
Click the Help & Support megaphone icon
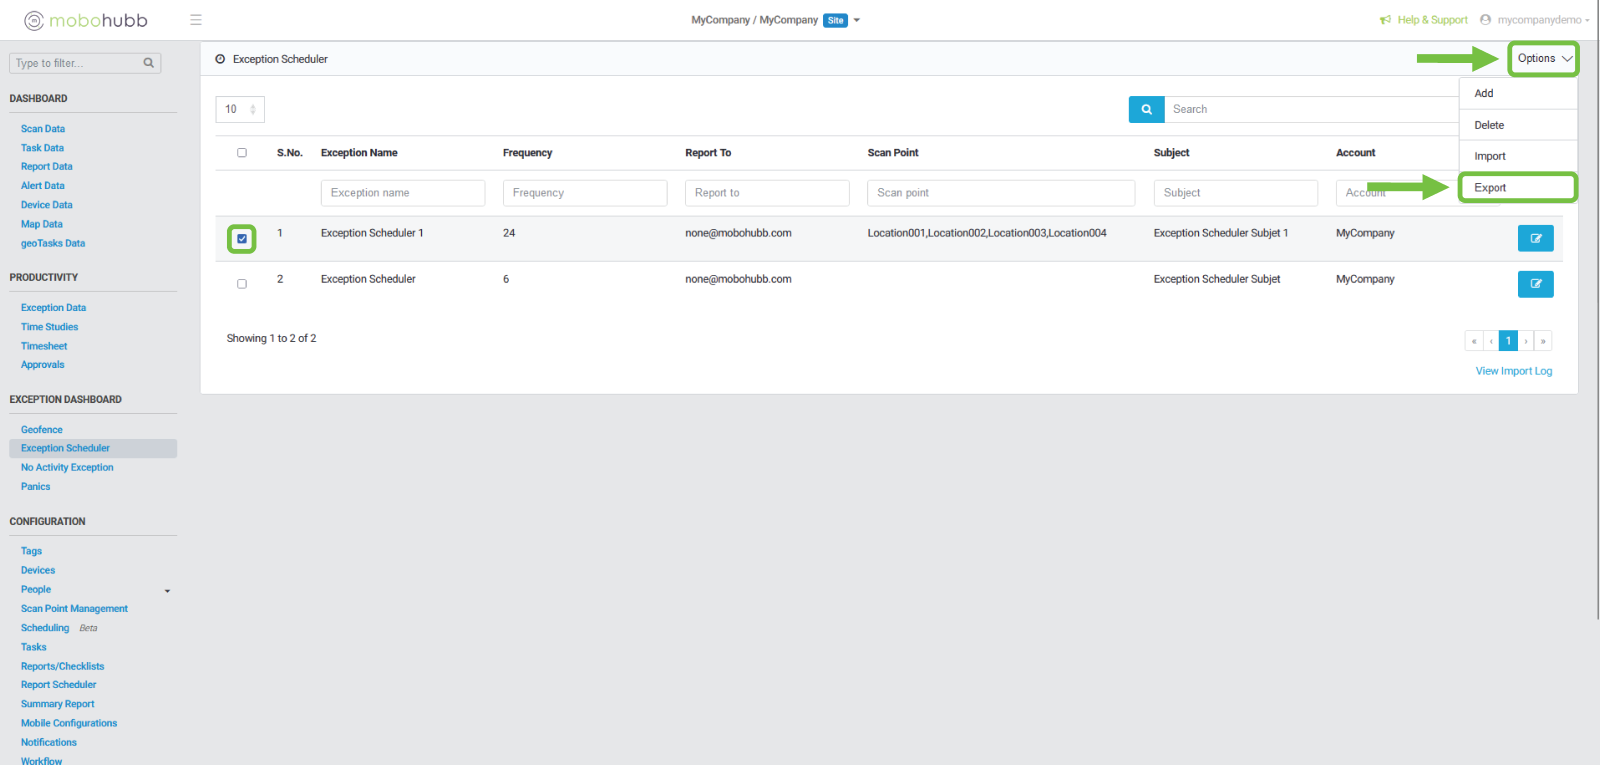point(1385,20)
